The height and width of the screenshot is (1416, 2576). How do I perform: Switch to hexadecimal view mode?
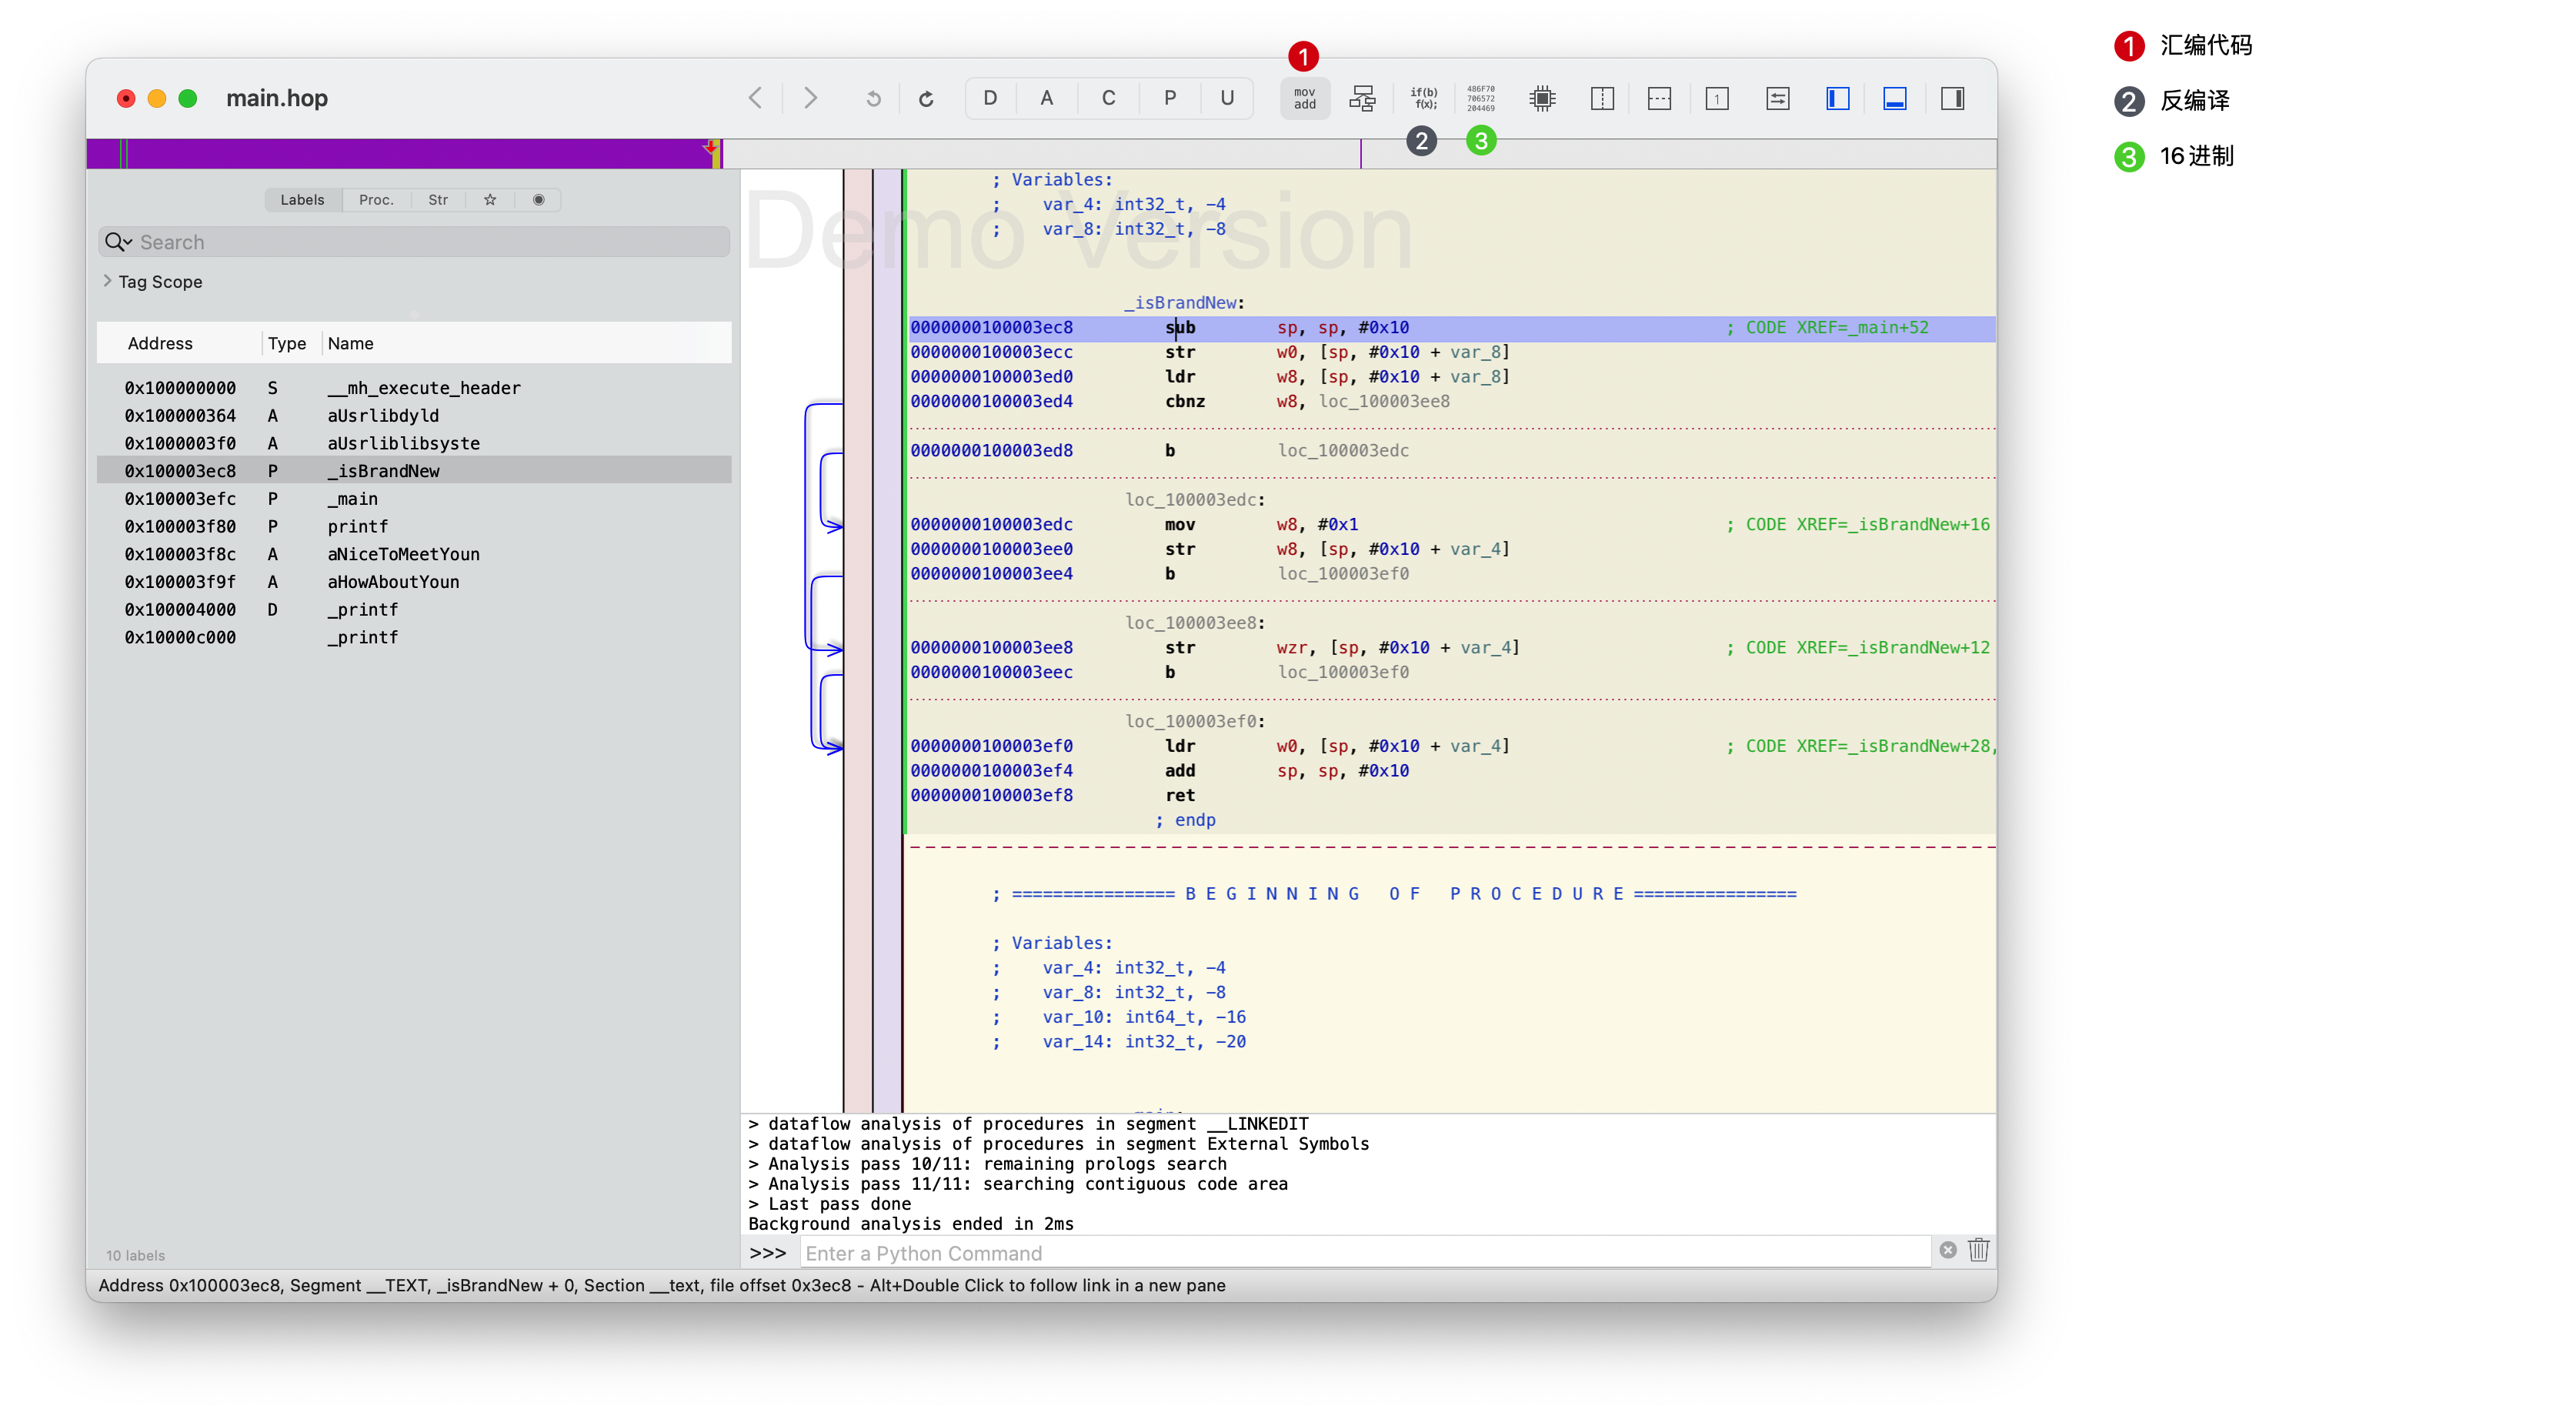coord(1481,98)
